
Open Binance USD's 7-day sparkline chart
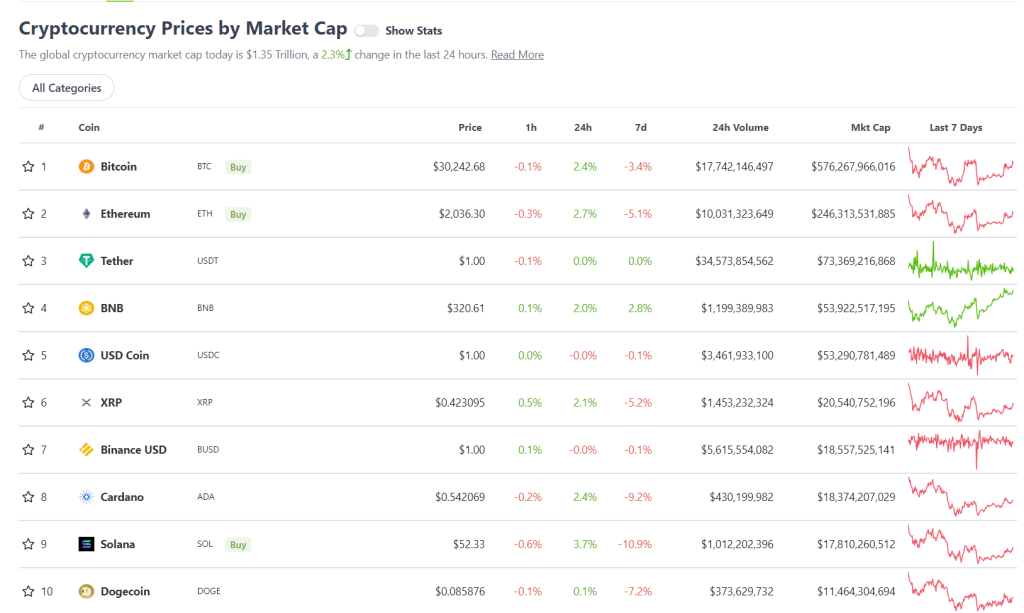point(961,449)
